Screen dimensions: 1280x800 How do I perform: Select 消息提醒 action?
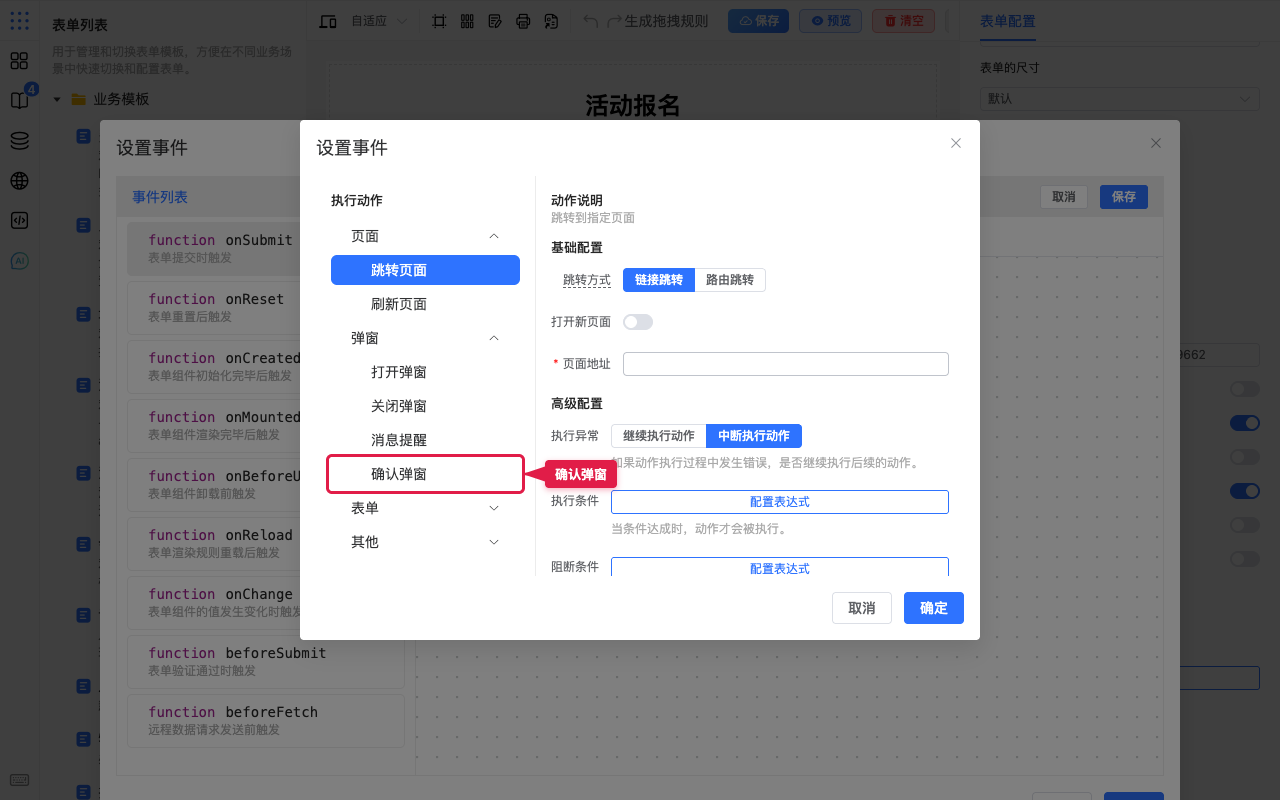click(x=425, y=440)
